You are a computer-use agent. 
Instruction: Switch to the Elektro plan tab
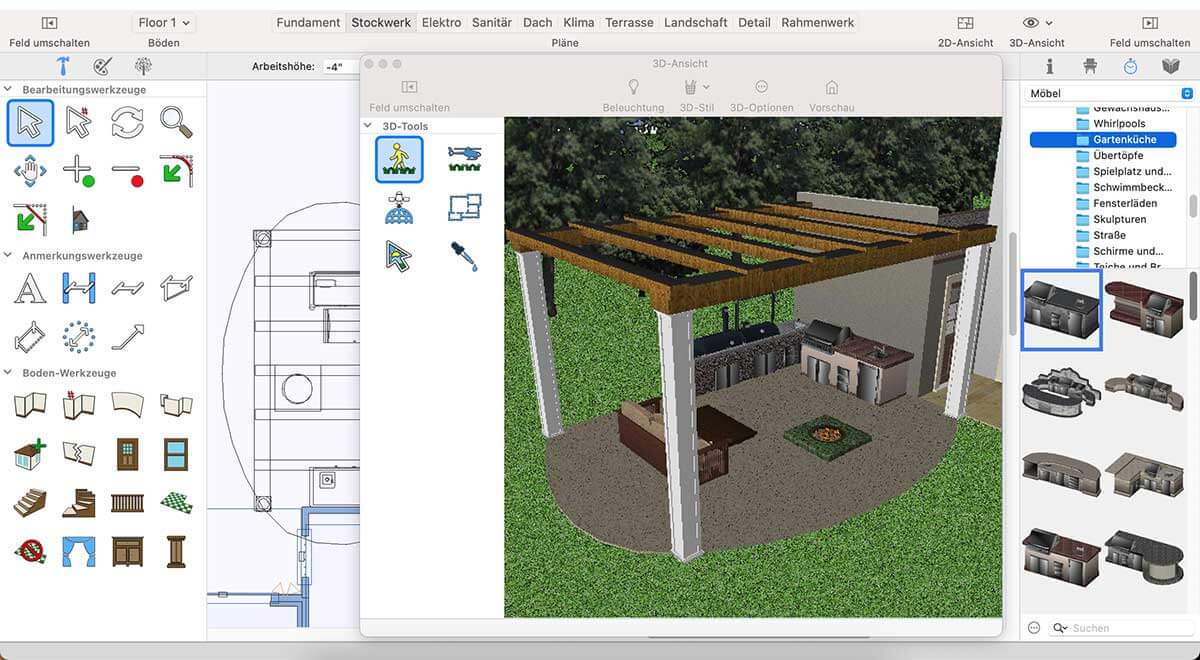click(441, 22)
